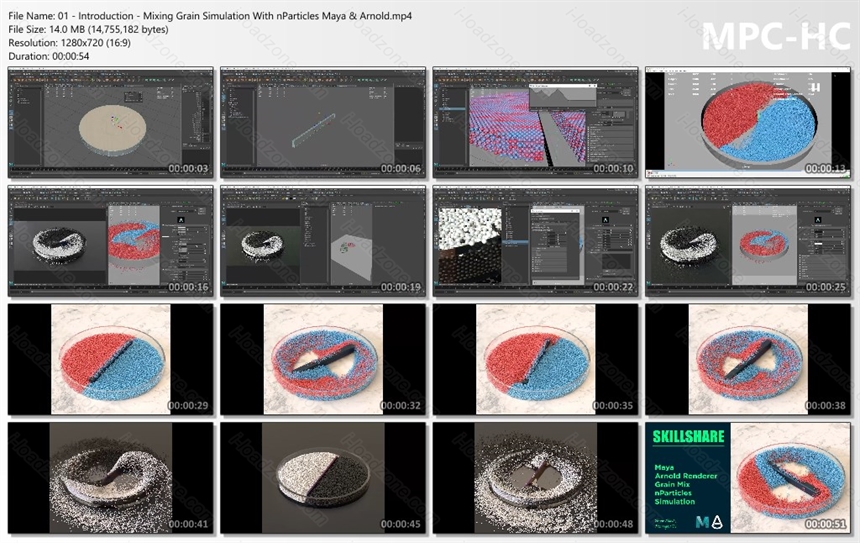
Task: Select the frame stamped 00:00:13
Action: (x=748, y=123)
